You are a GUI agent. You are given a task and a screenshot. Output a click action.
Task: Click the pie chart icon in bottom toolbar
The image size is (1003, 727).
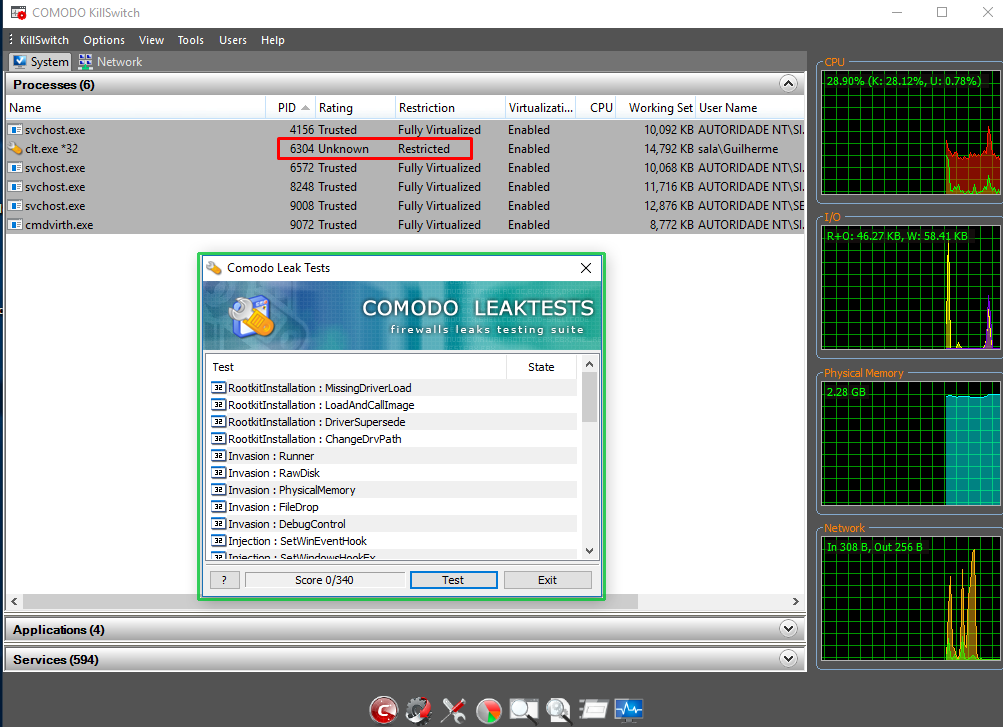[x=489, y=710]
